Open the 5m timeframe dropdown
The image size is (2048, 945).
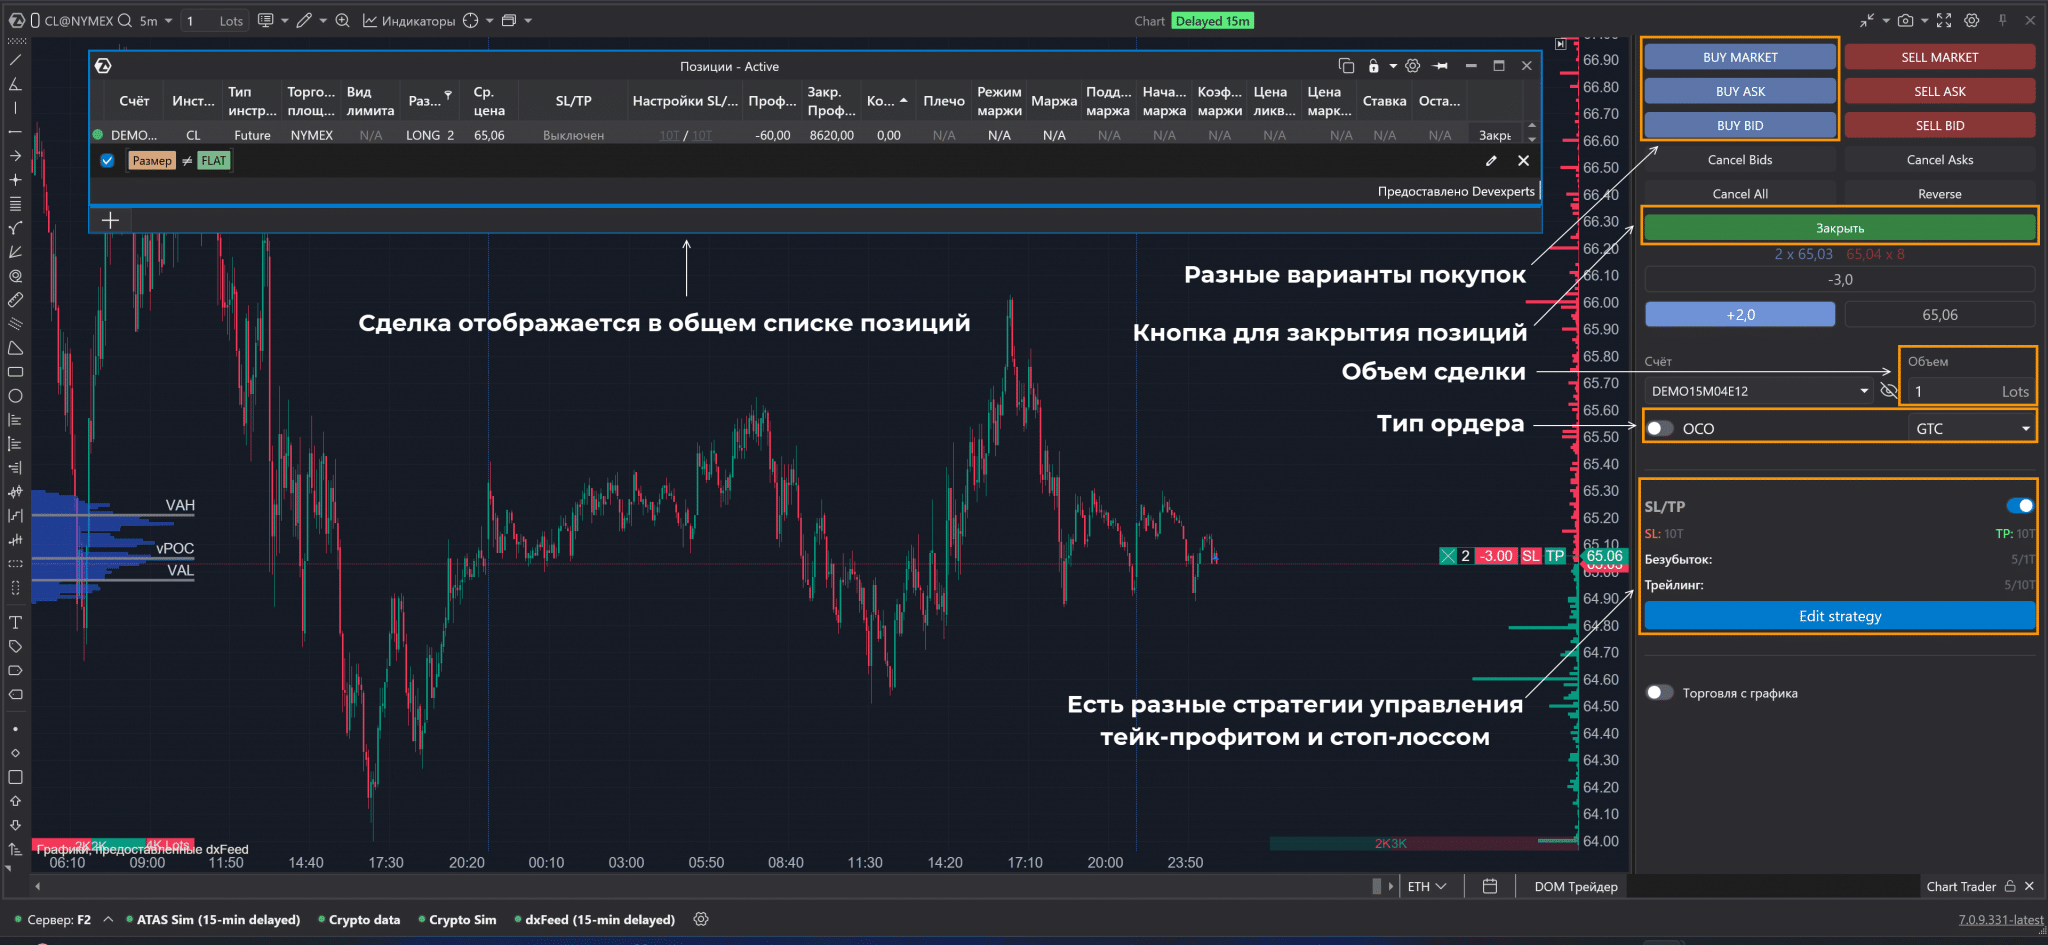click(155, 21)
